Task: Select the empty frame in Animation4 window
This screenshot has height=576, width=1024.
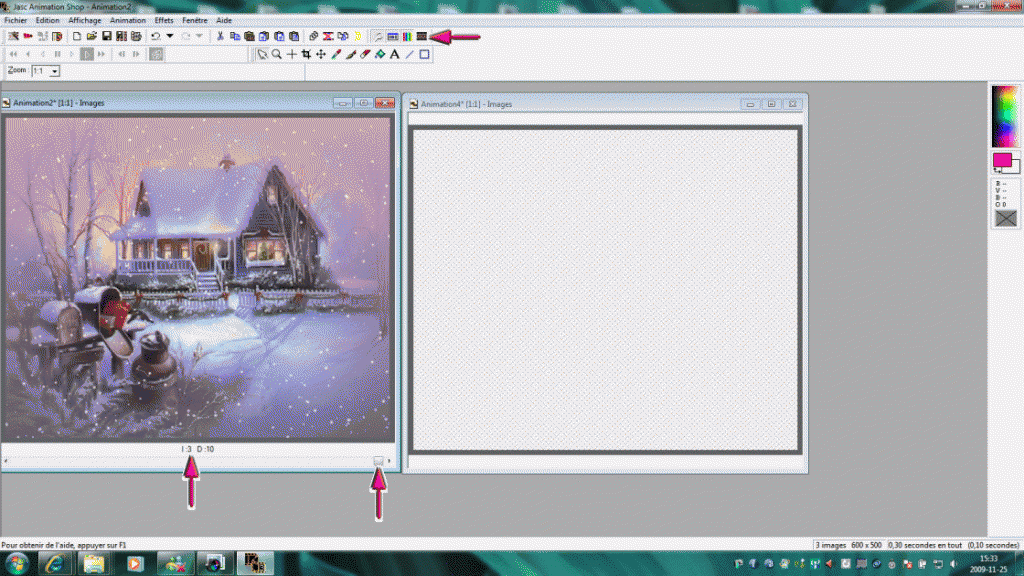Action: 605,289
